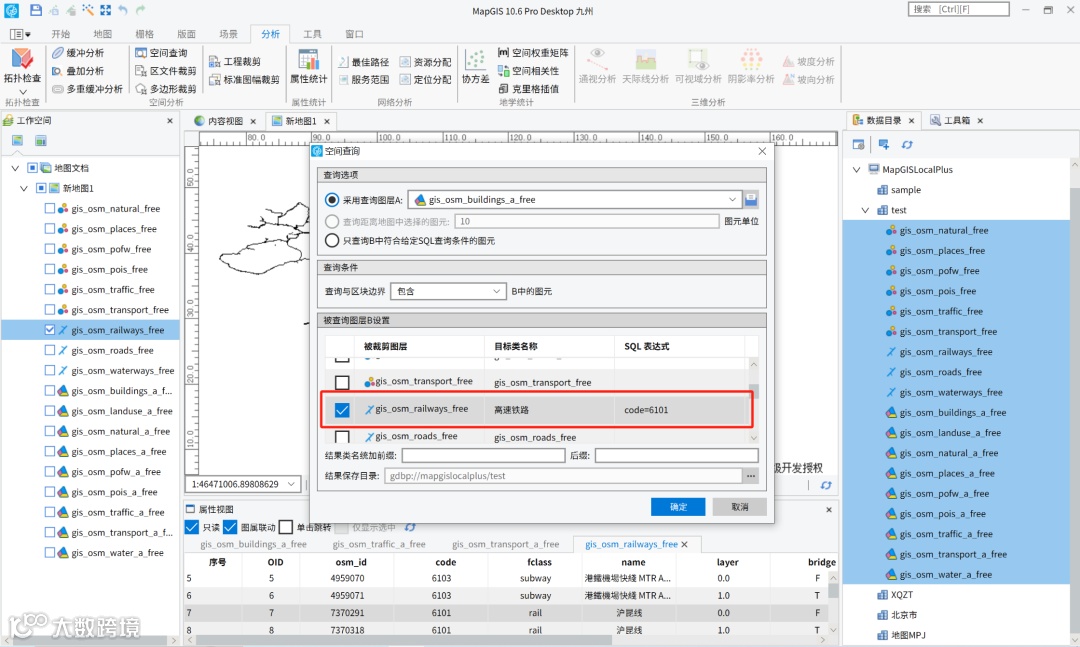Viewport: 1080px width, 647px height.
Task: Open 资源分配 resource allocation
Action: click(x=426, y=62)
